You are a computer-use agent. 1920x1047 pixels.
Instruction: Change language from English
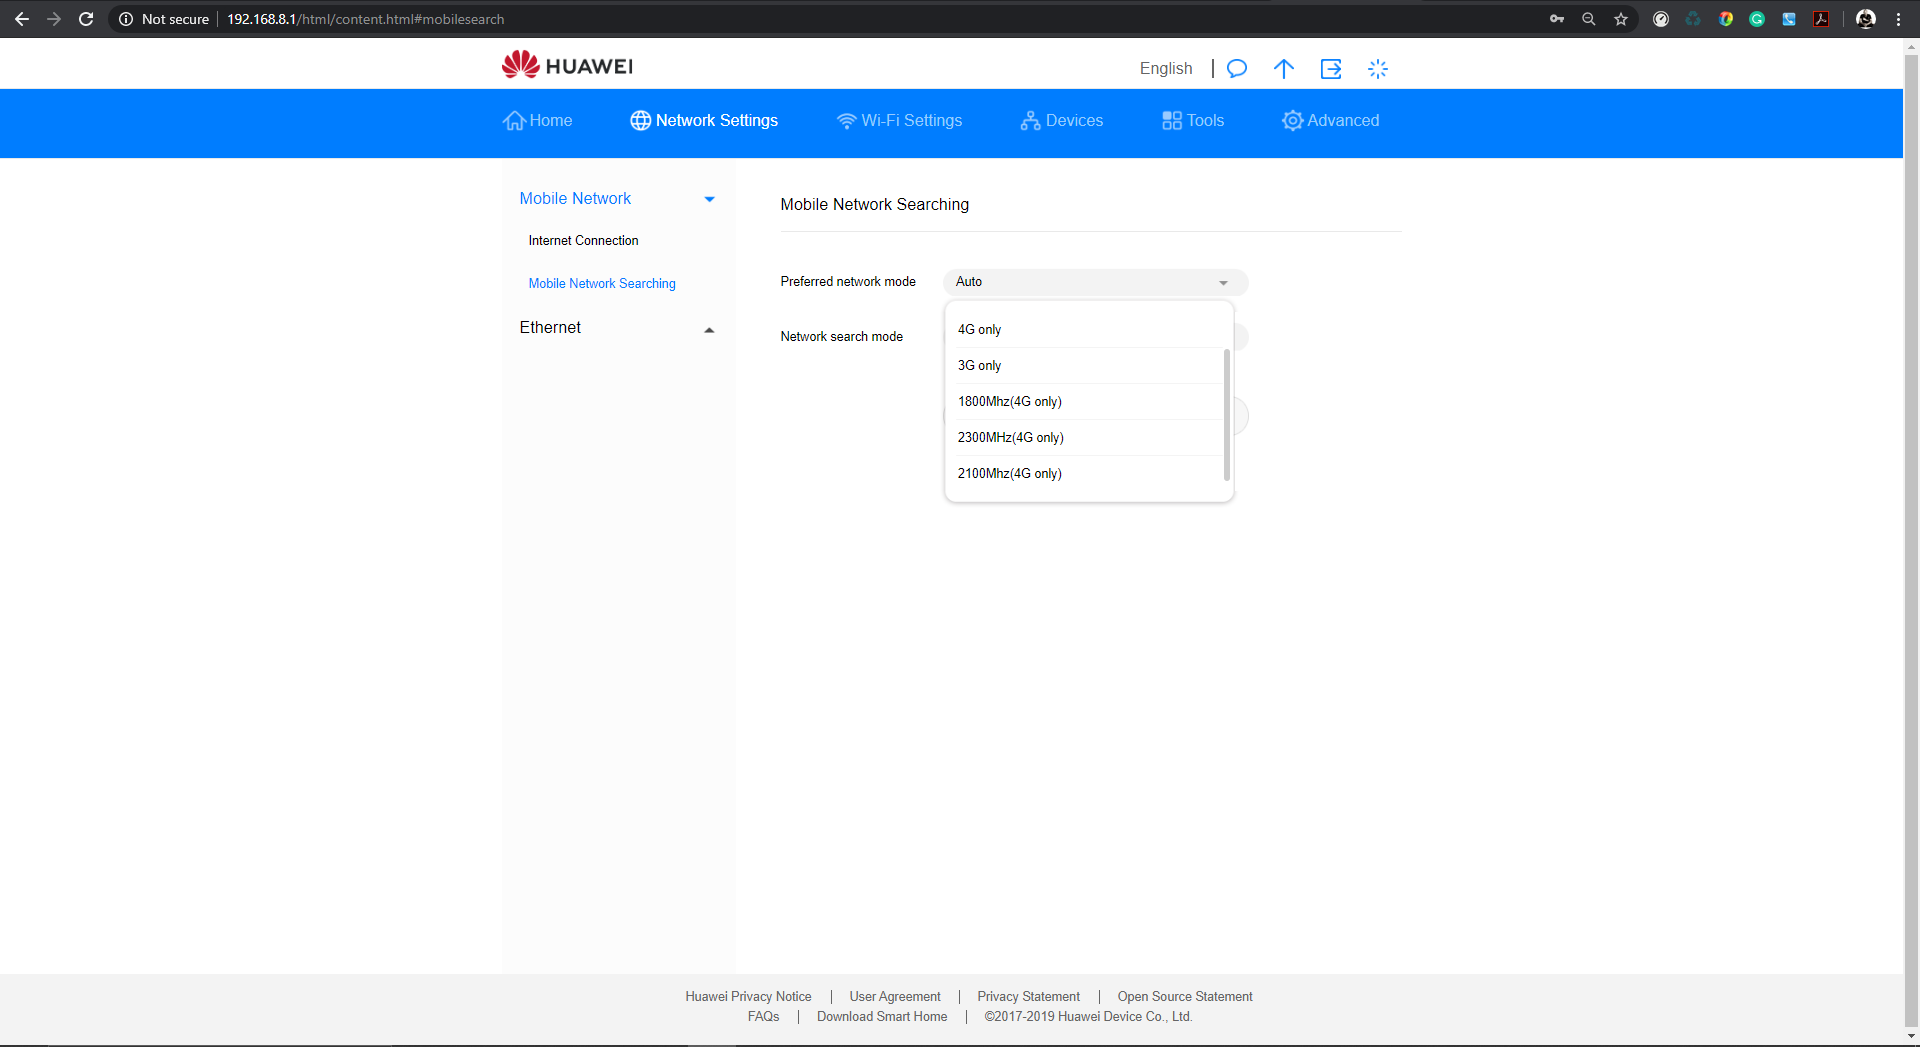[x=1166, y=68]
